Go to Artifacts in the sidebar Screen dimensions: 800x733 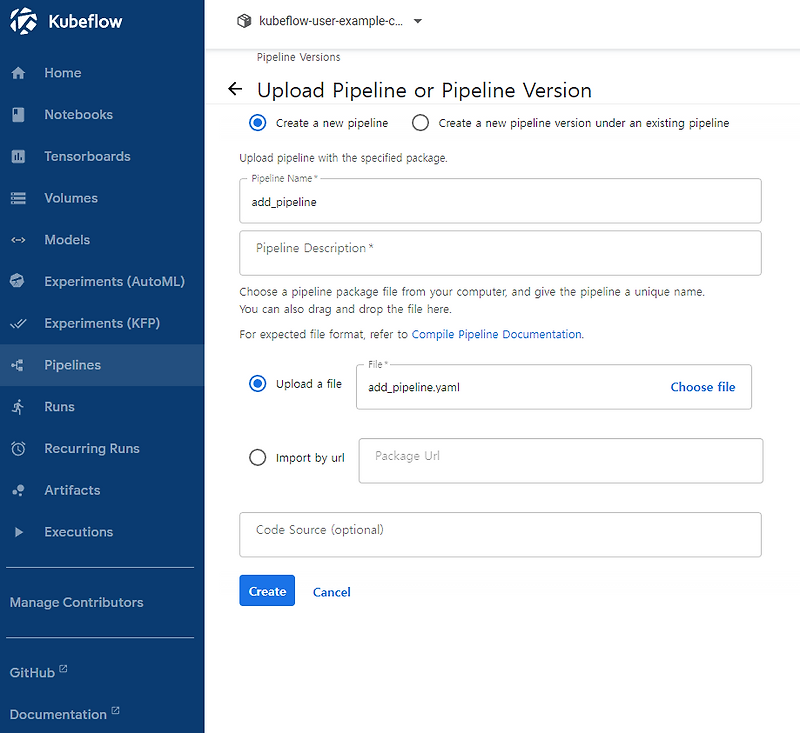(x=72, y=490)
